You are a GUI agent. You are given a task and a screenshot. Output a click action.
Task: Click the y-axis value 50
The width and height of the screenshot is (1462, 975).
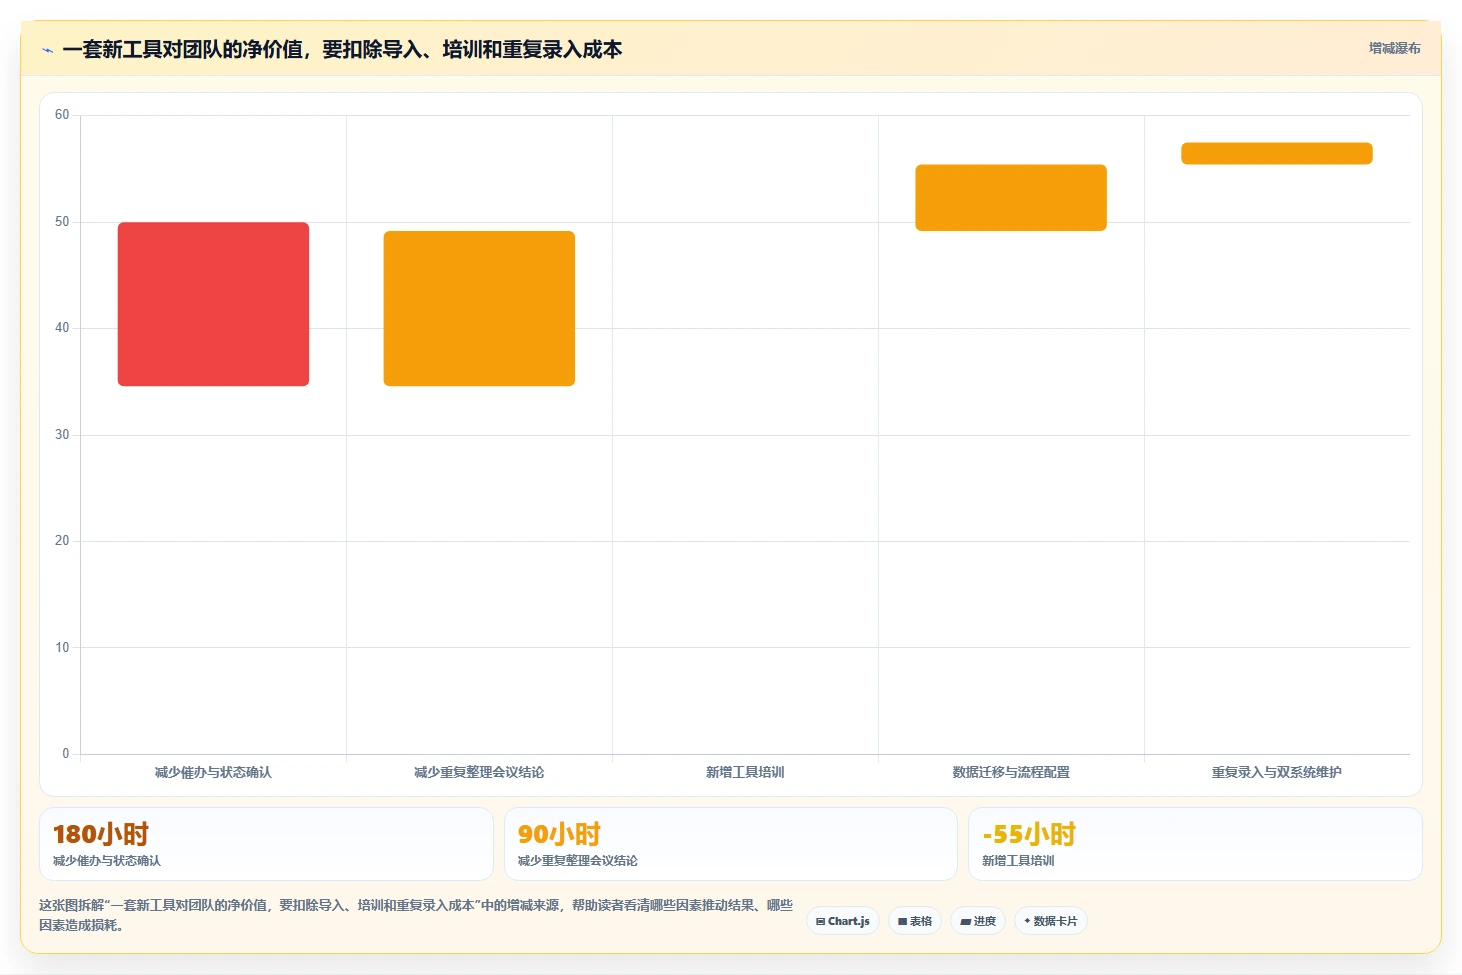tap(62, 222)
